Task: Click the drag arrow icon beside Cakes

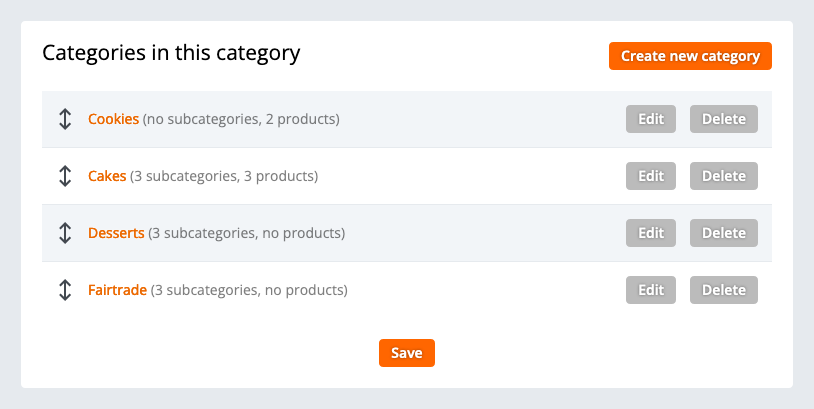Action: (x=65, y=177)
